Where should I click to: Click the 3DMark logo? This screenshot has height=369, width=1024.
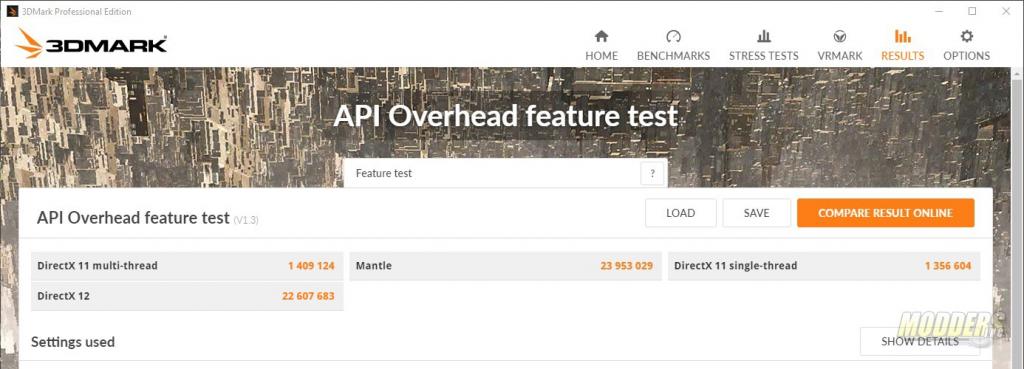point(92,44)
